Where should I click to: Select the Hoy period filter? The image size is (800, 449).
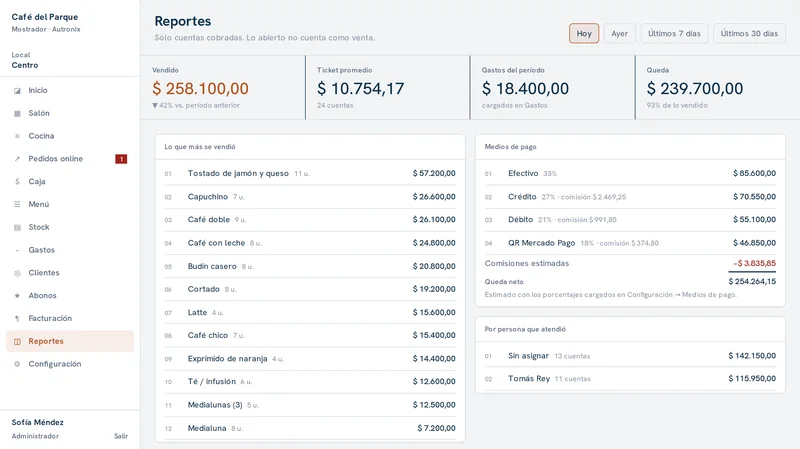[584, 34]
